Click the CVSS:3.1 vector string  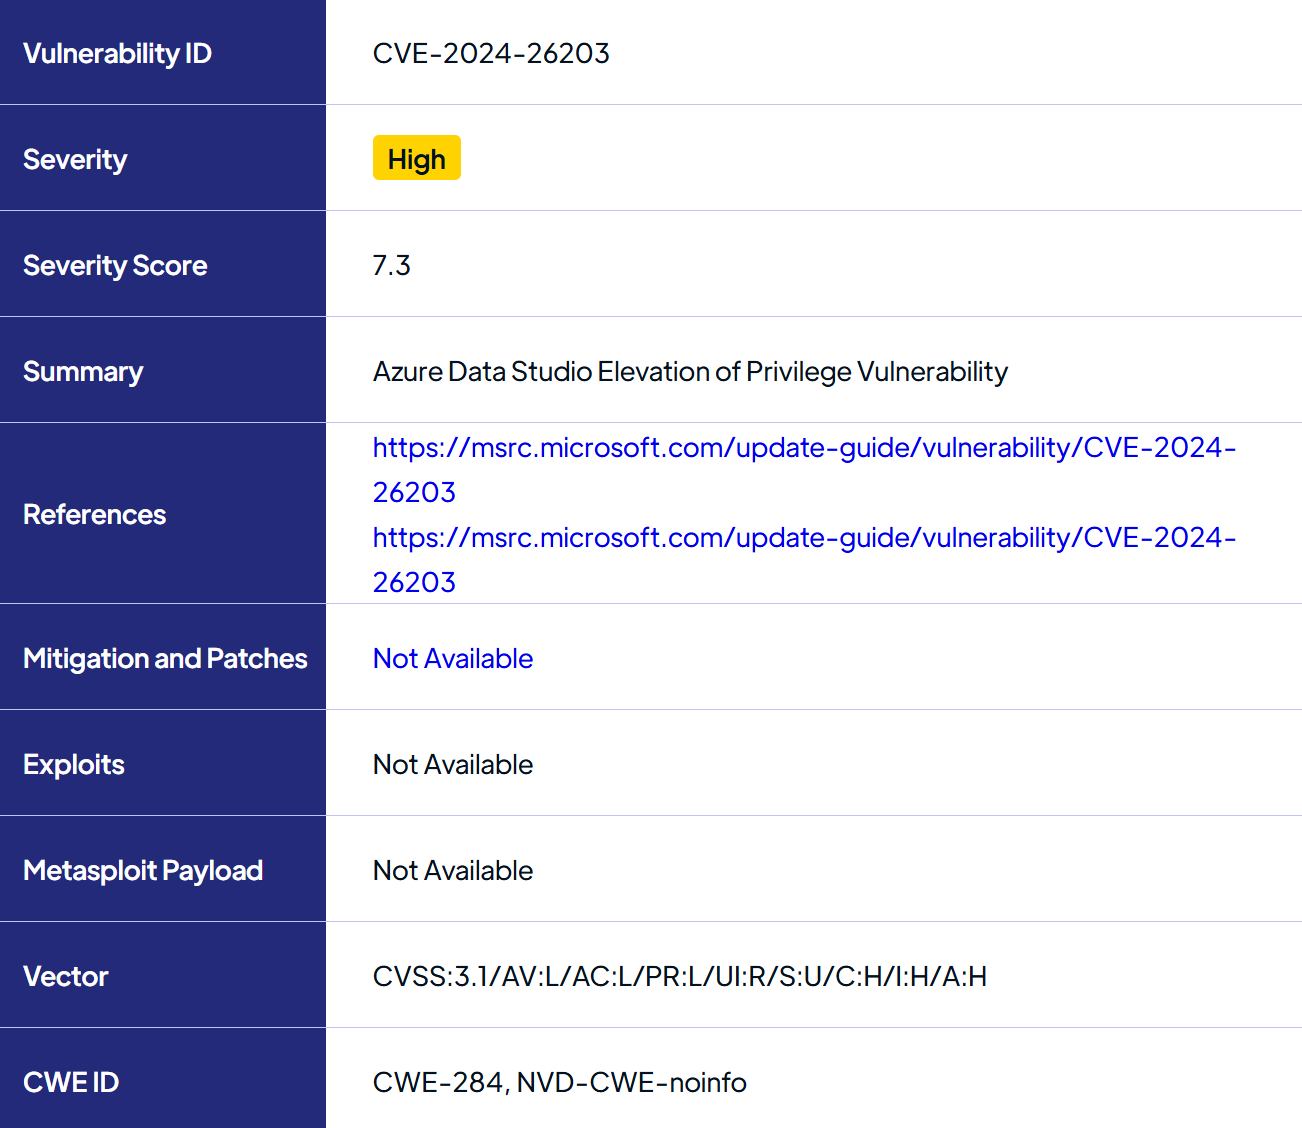(x=680, y=976)
